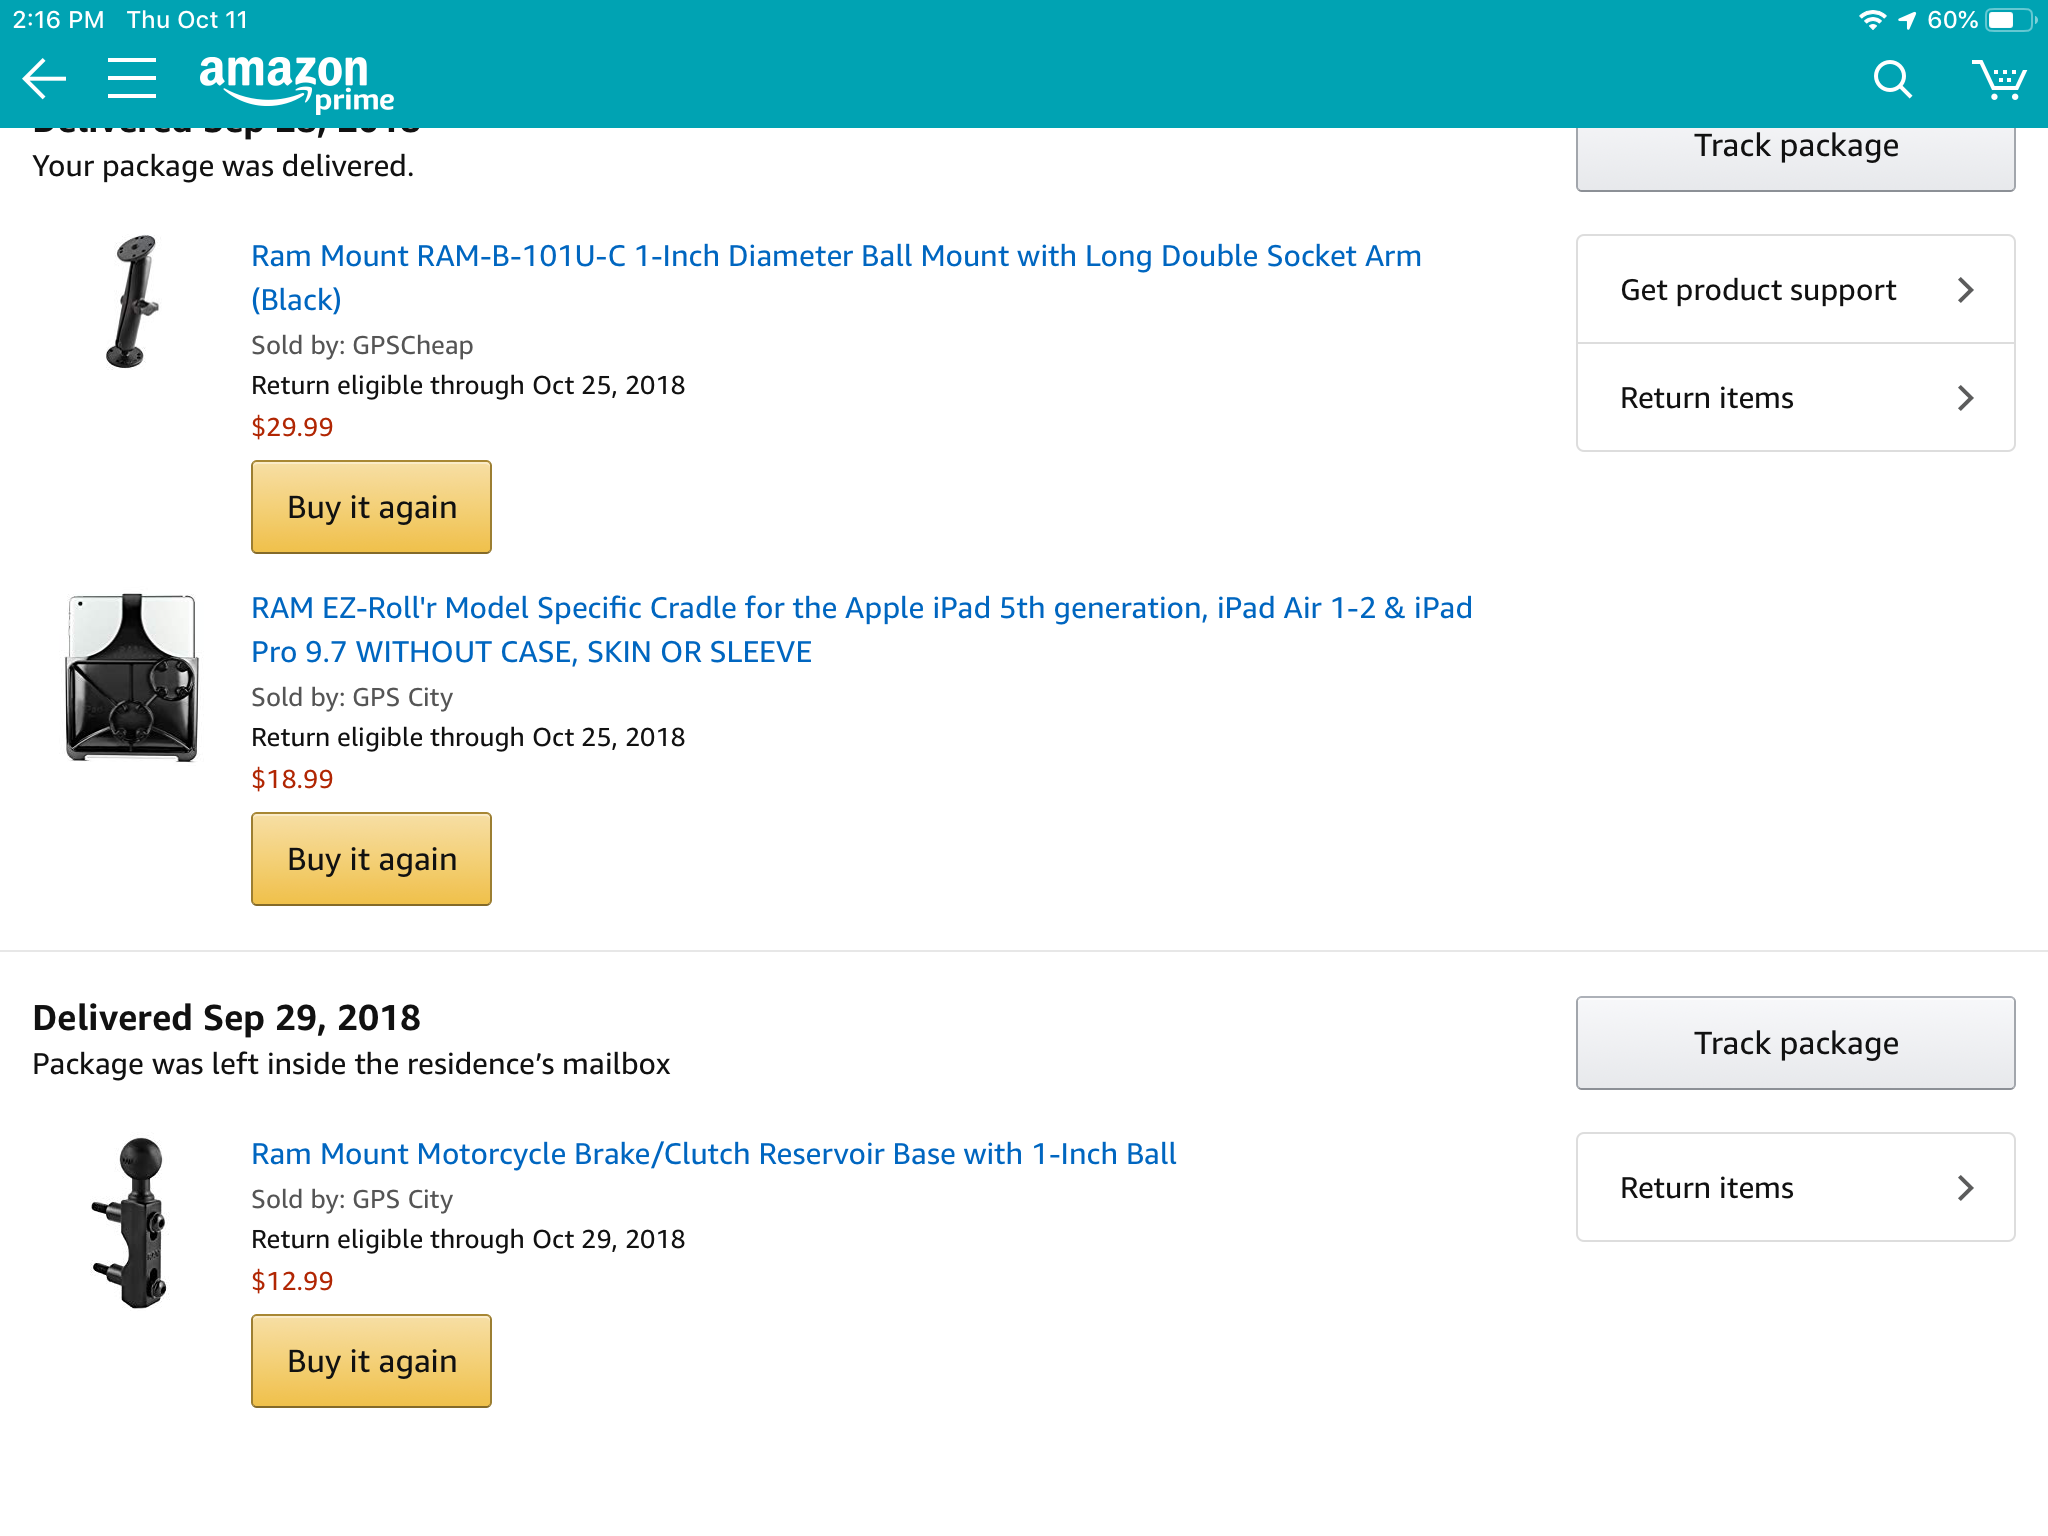View the shopping cart
The image size is (2048, 1536).
(x=1999, y=79)
